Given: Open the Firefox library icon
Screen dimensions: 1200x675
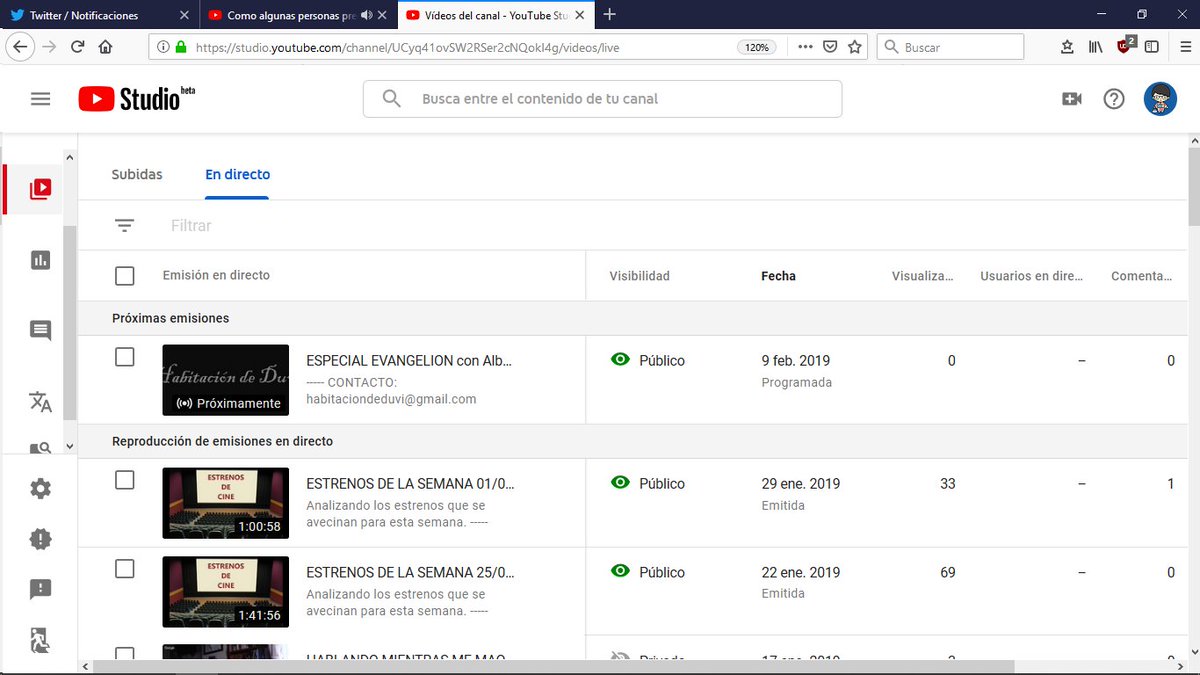Looking at the screenshot, I should 1096,47.
